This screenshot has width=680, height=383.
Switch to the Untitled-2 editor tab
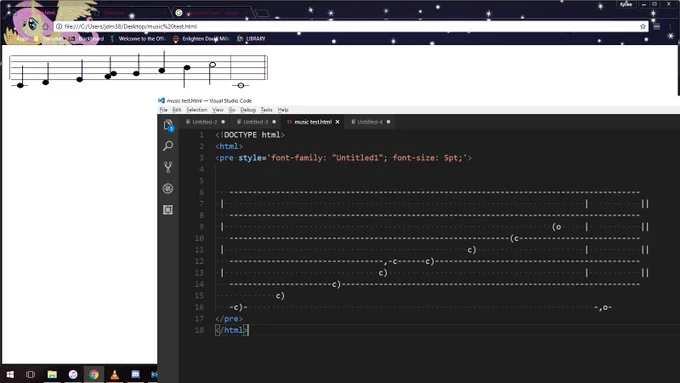tap(205, 122)
